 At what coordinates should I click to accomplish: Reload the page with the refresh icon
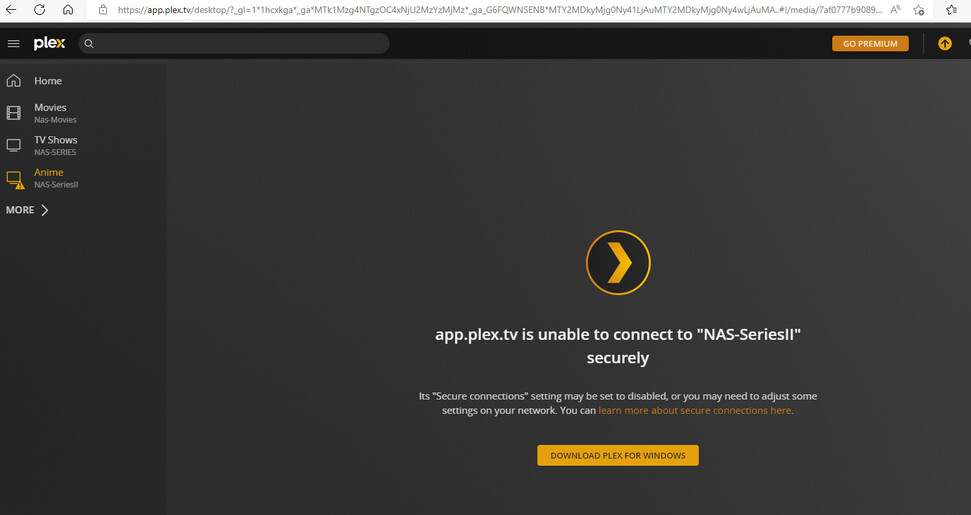(39, 9)
